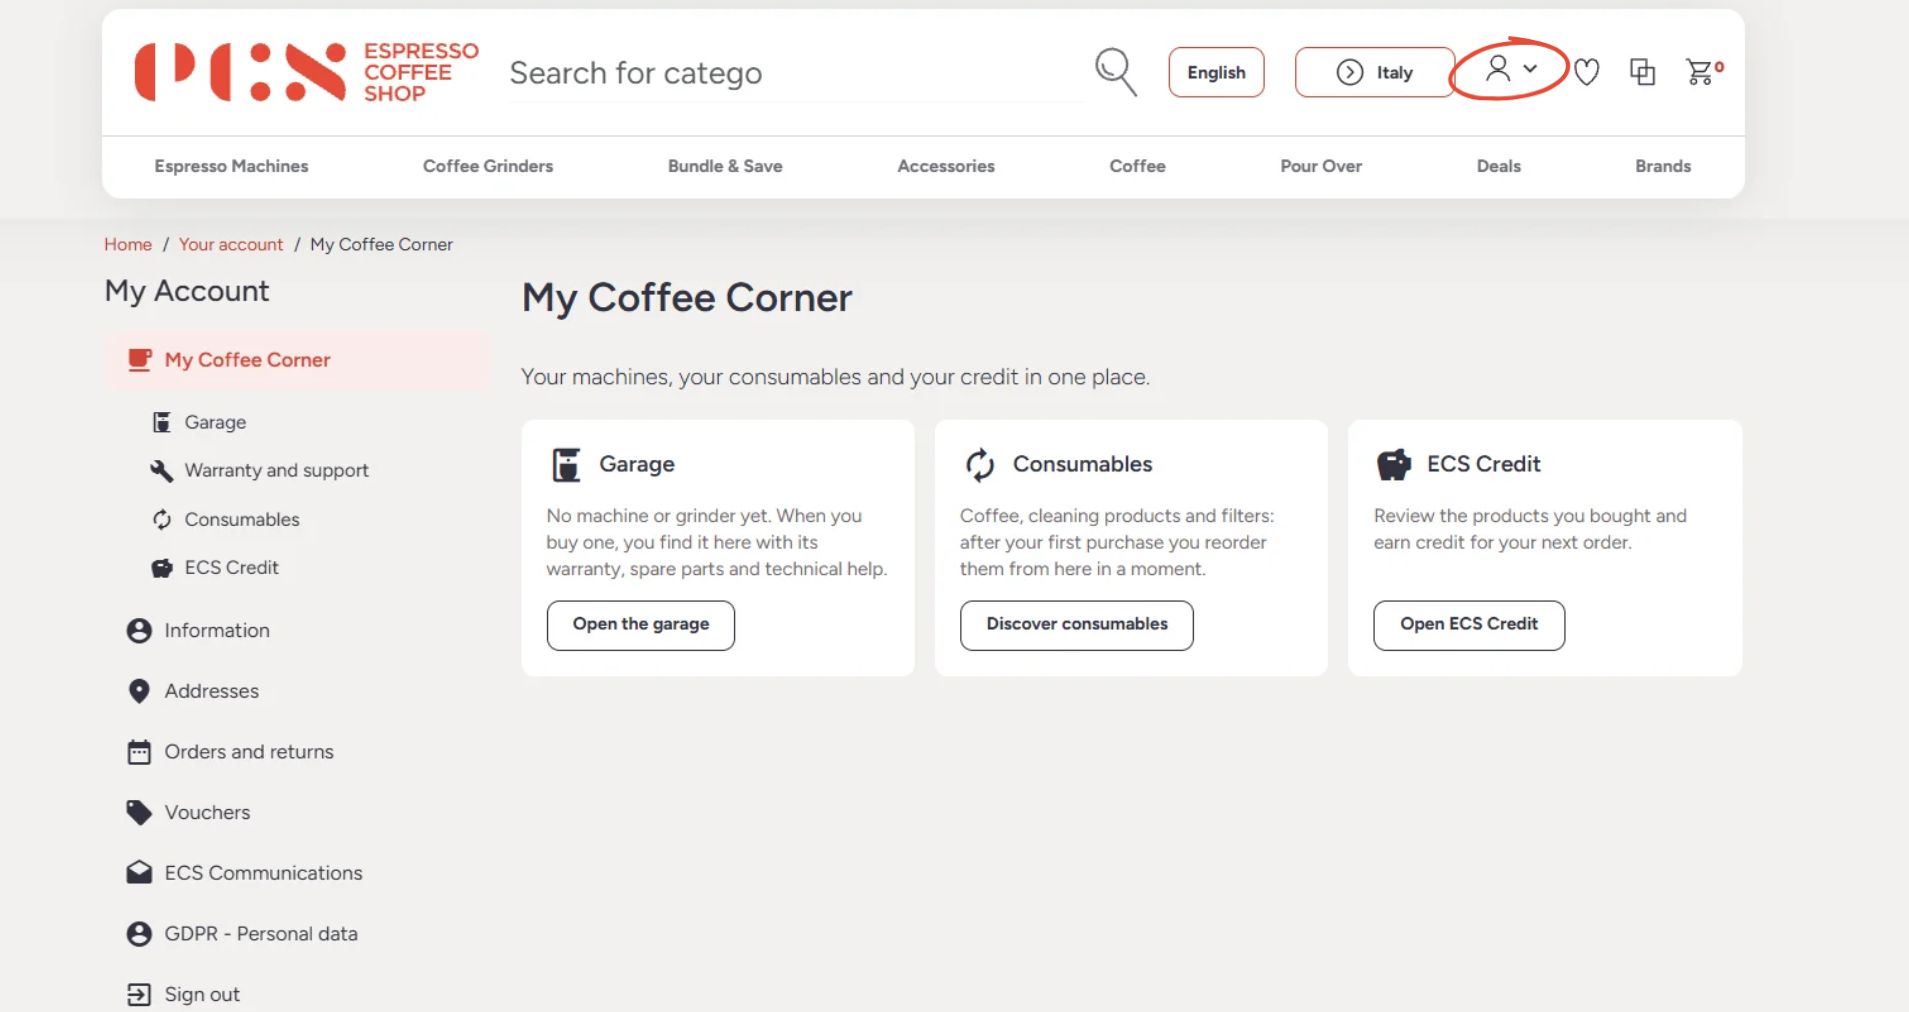Image resolution: width=1909 pixels, height=1012 pixels.
Task: Open the English language selector
Action: click(x=1216, y=72)
